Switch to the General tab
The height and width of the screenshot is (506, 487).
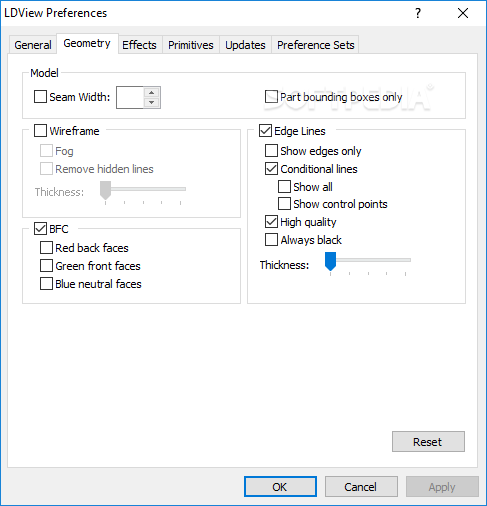click(x=33, y=45)
